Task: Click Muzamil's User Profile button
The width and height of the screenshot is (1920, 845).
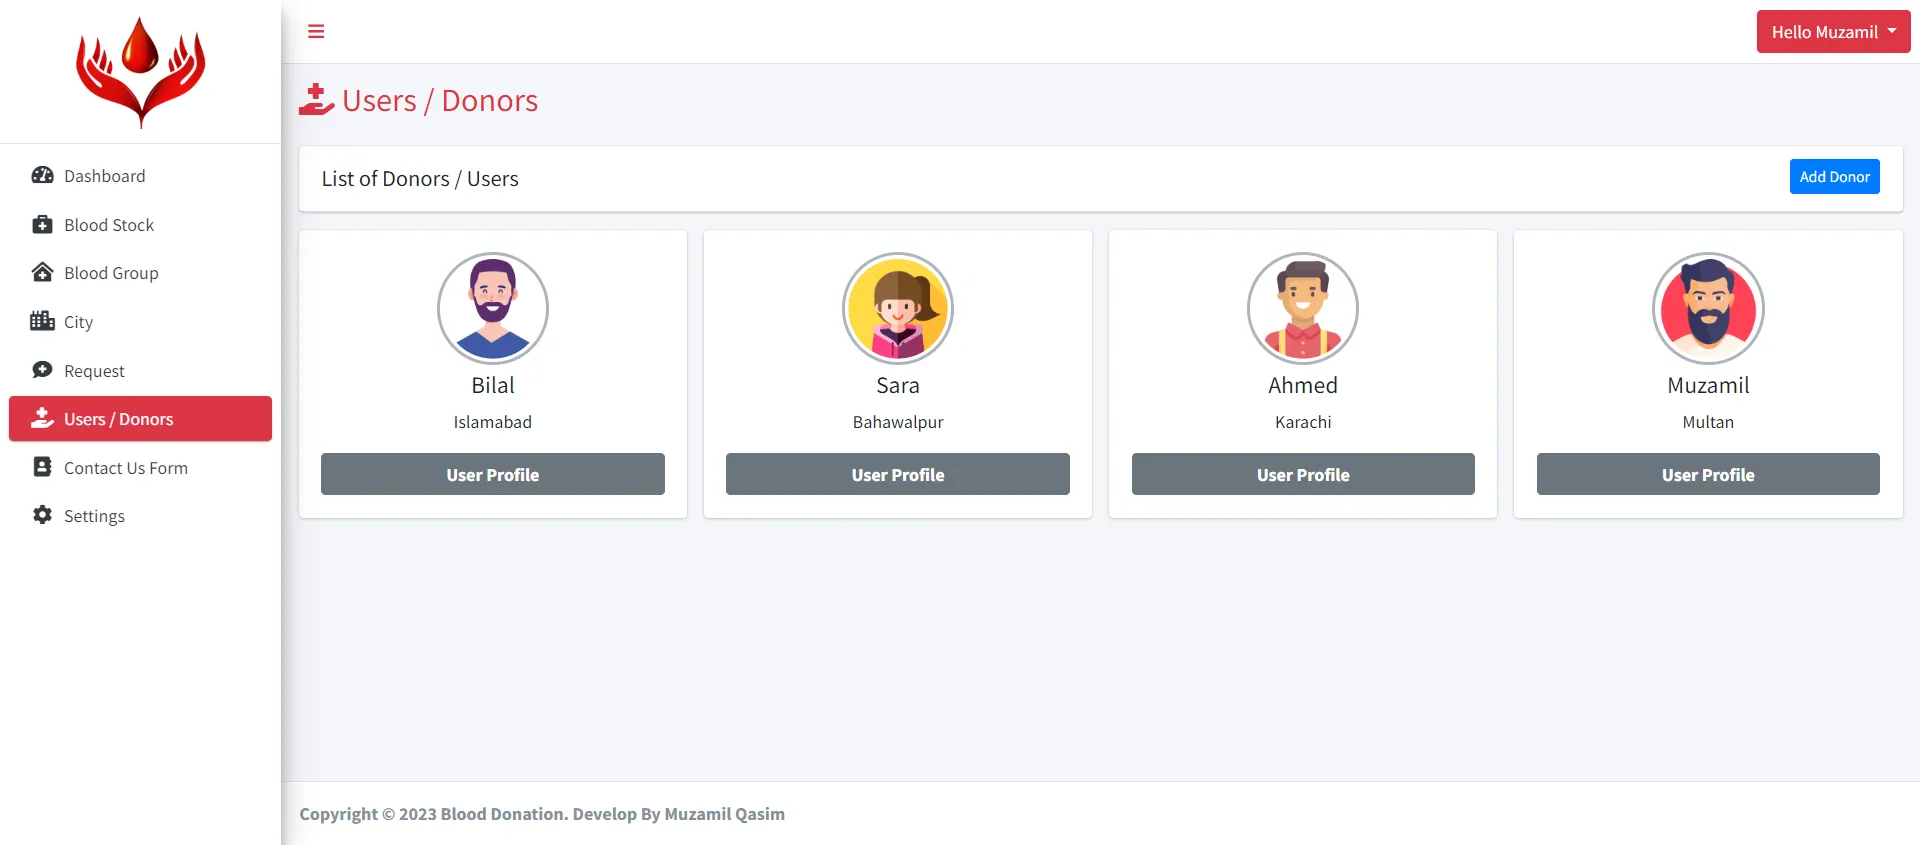Action: coord(1707,474)
